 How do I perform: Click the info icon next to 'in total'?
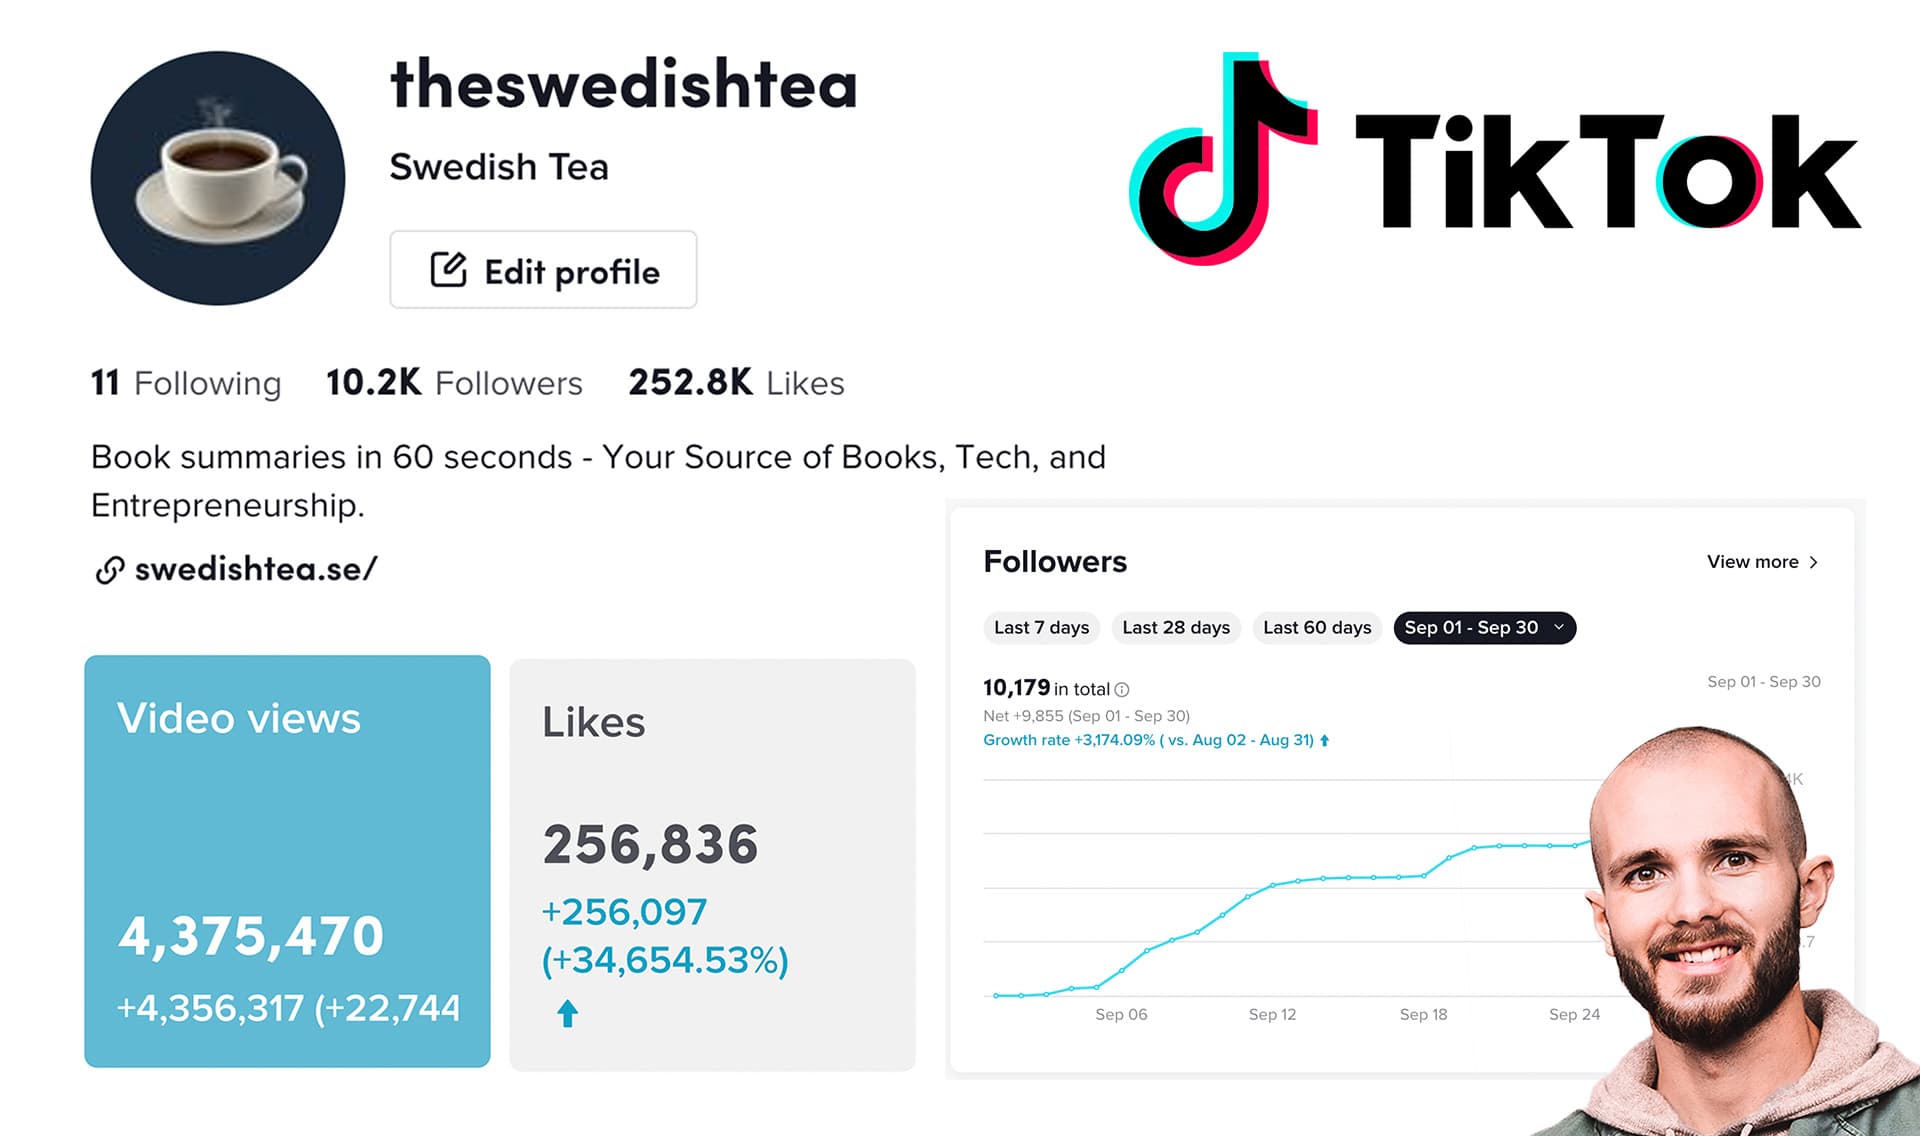(x=1122, y=689)
